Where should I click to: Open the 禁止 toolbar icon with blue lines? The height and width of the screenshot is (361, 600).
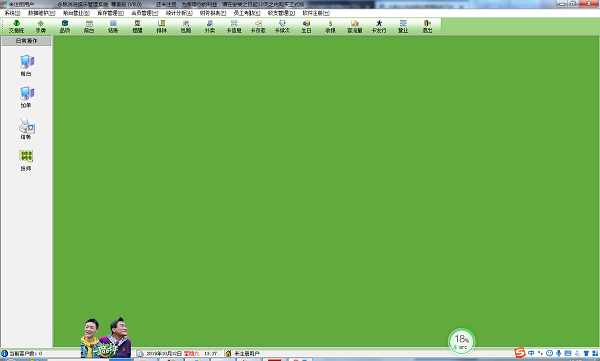(x=403, y=26)
